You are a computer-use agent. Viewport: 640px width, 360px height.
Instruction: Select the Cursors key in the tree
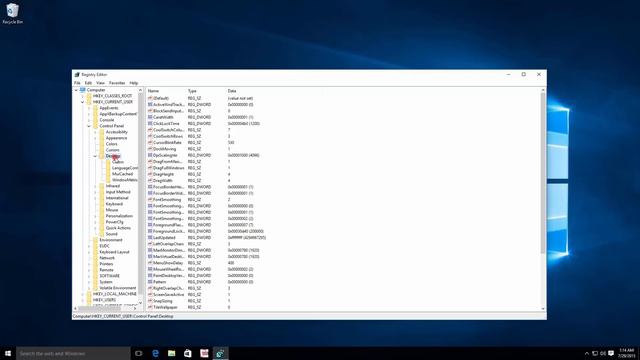tap(113, 150)
